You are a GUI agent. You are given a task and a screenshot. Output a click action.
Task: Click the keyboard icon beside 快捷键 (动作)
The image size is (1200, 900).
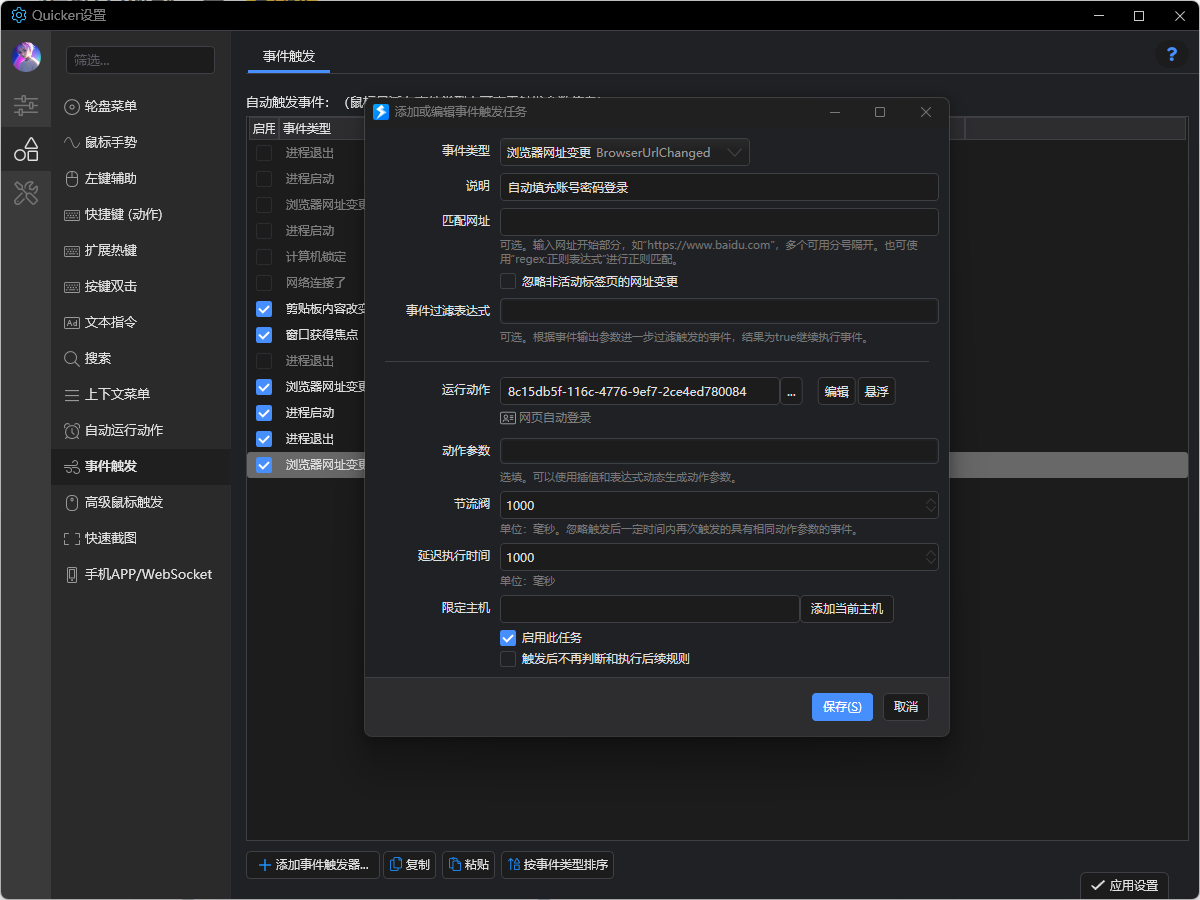(72, 214)
